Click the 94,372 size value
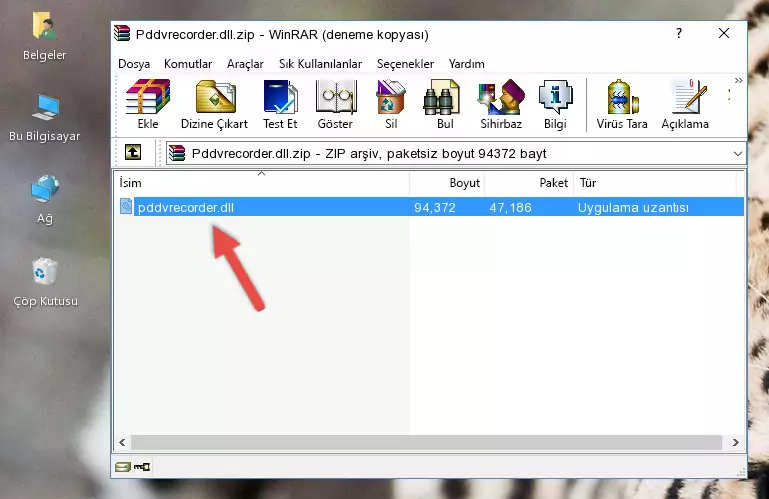Viewport: 769px width, 499px height. pyautogui.click(x=435, y=208)
